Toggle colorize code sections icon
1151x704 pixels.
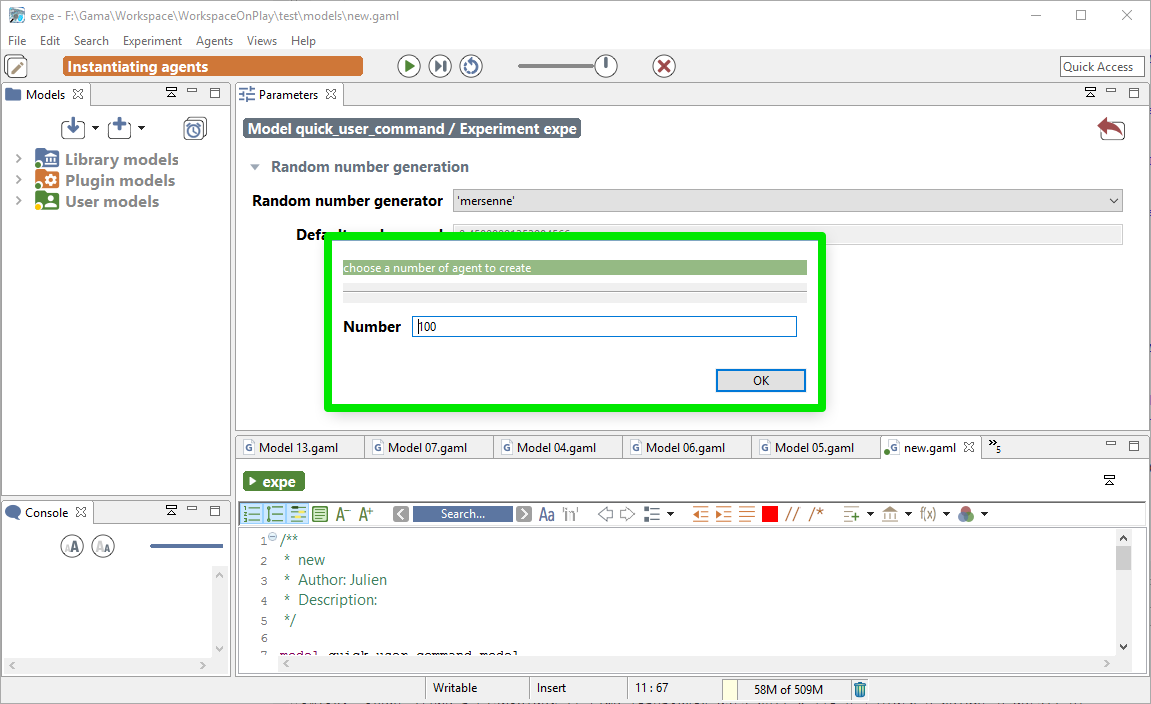[320, 514]
